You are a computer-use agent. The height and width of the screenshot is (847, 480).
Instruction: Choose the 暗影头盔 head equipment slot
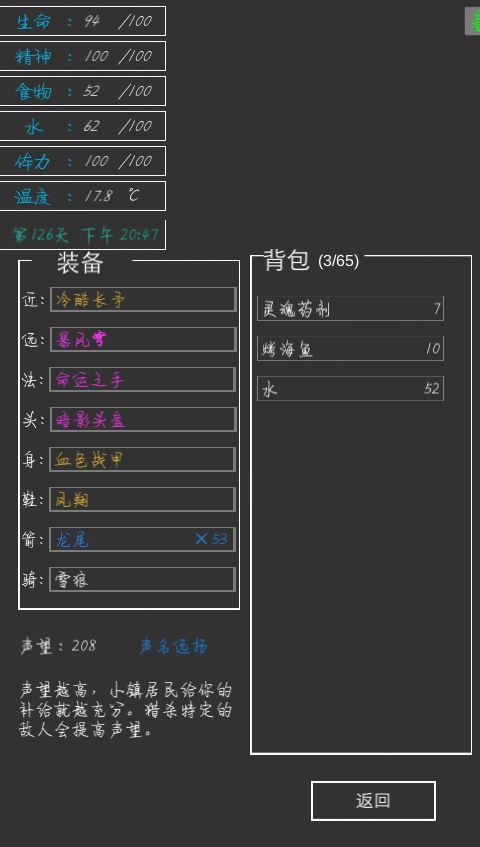point(143,419)
